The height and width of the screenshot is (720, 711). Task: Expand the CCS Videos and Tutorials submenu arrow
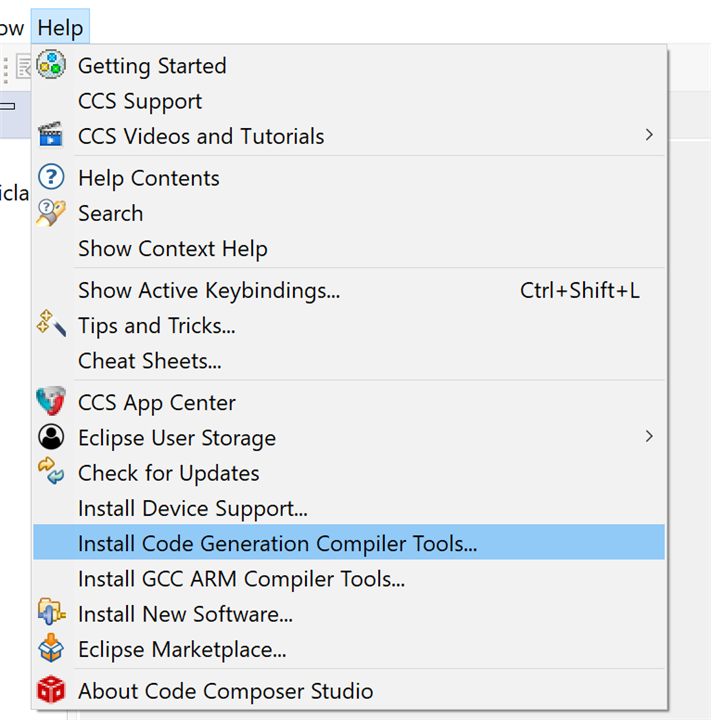tap(649, 135)
